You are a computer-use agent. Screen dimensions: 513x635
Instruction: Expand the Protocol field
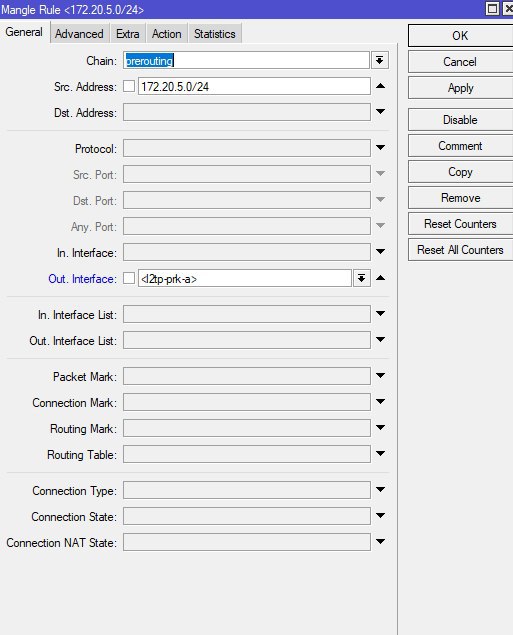tap(380, 147)
